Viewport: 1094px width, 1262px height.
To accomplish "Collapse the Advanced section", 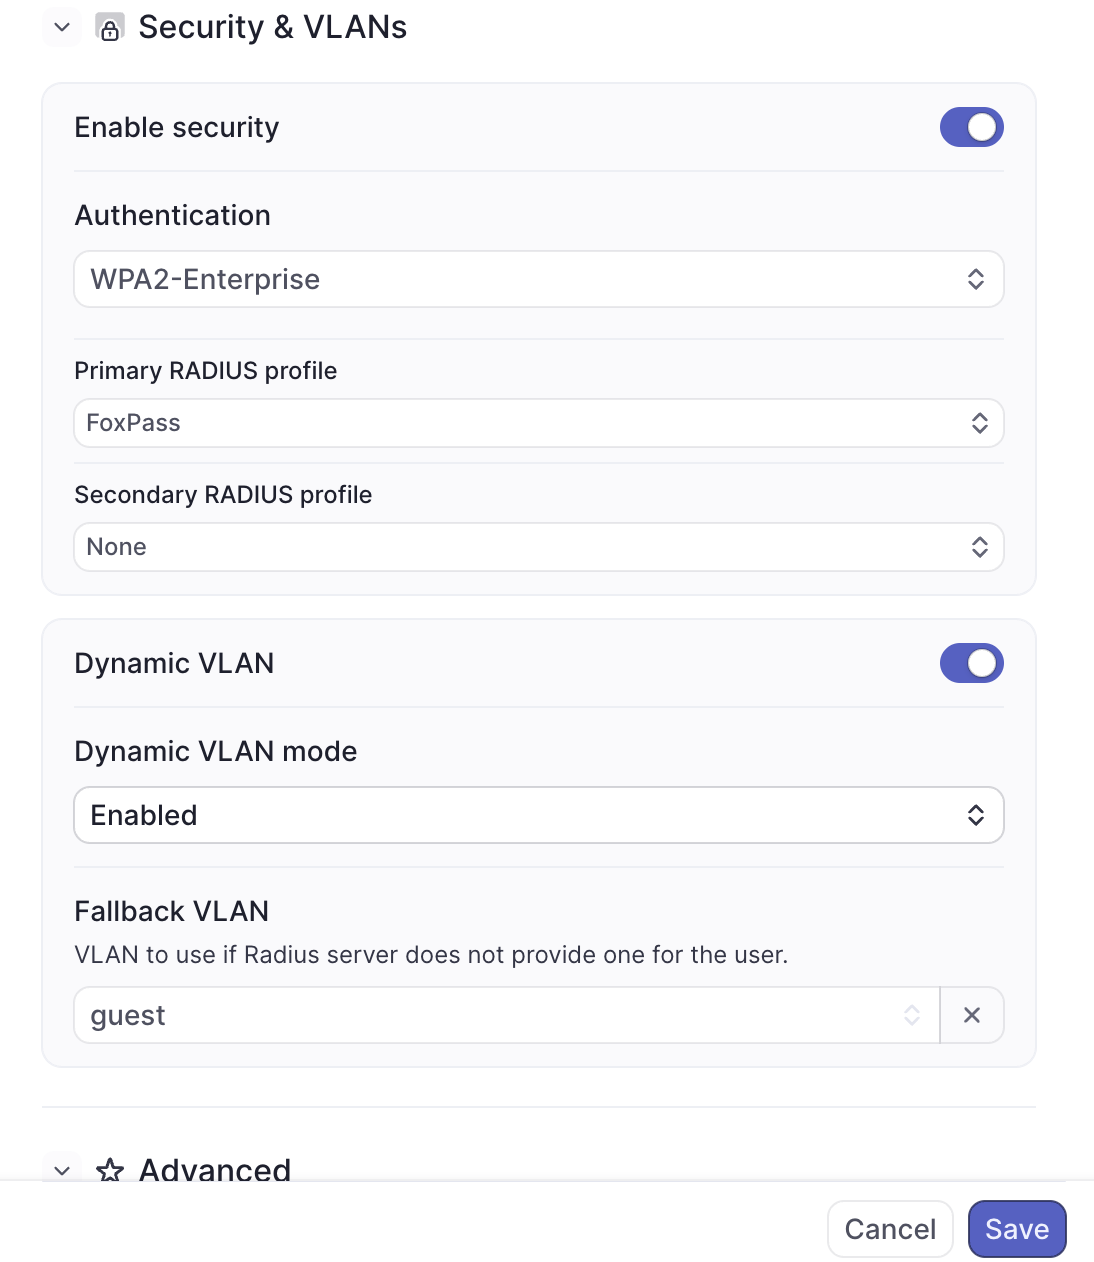I will click(61, 1170).
